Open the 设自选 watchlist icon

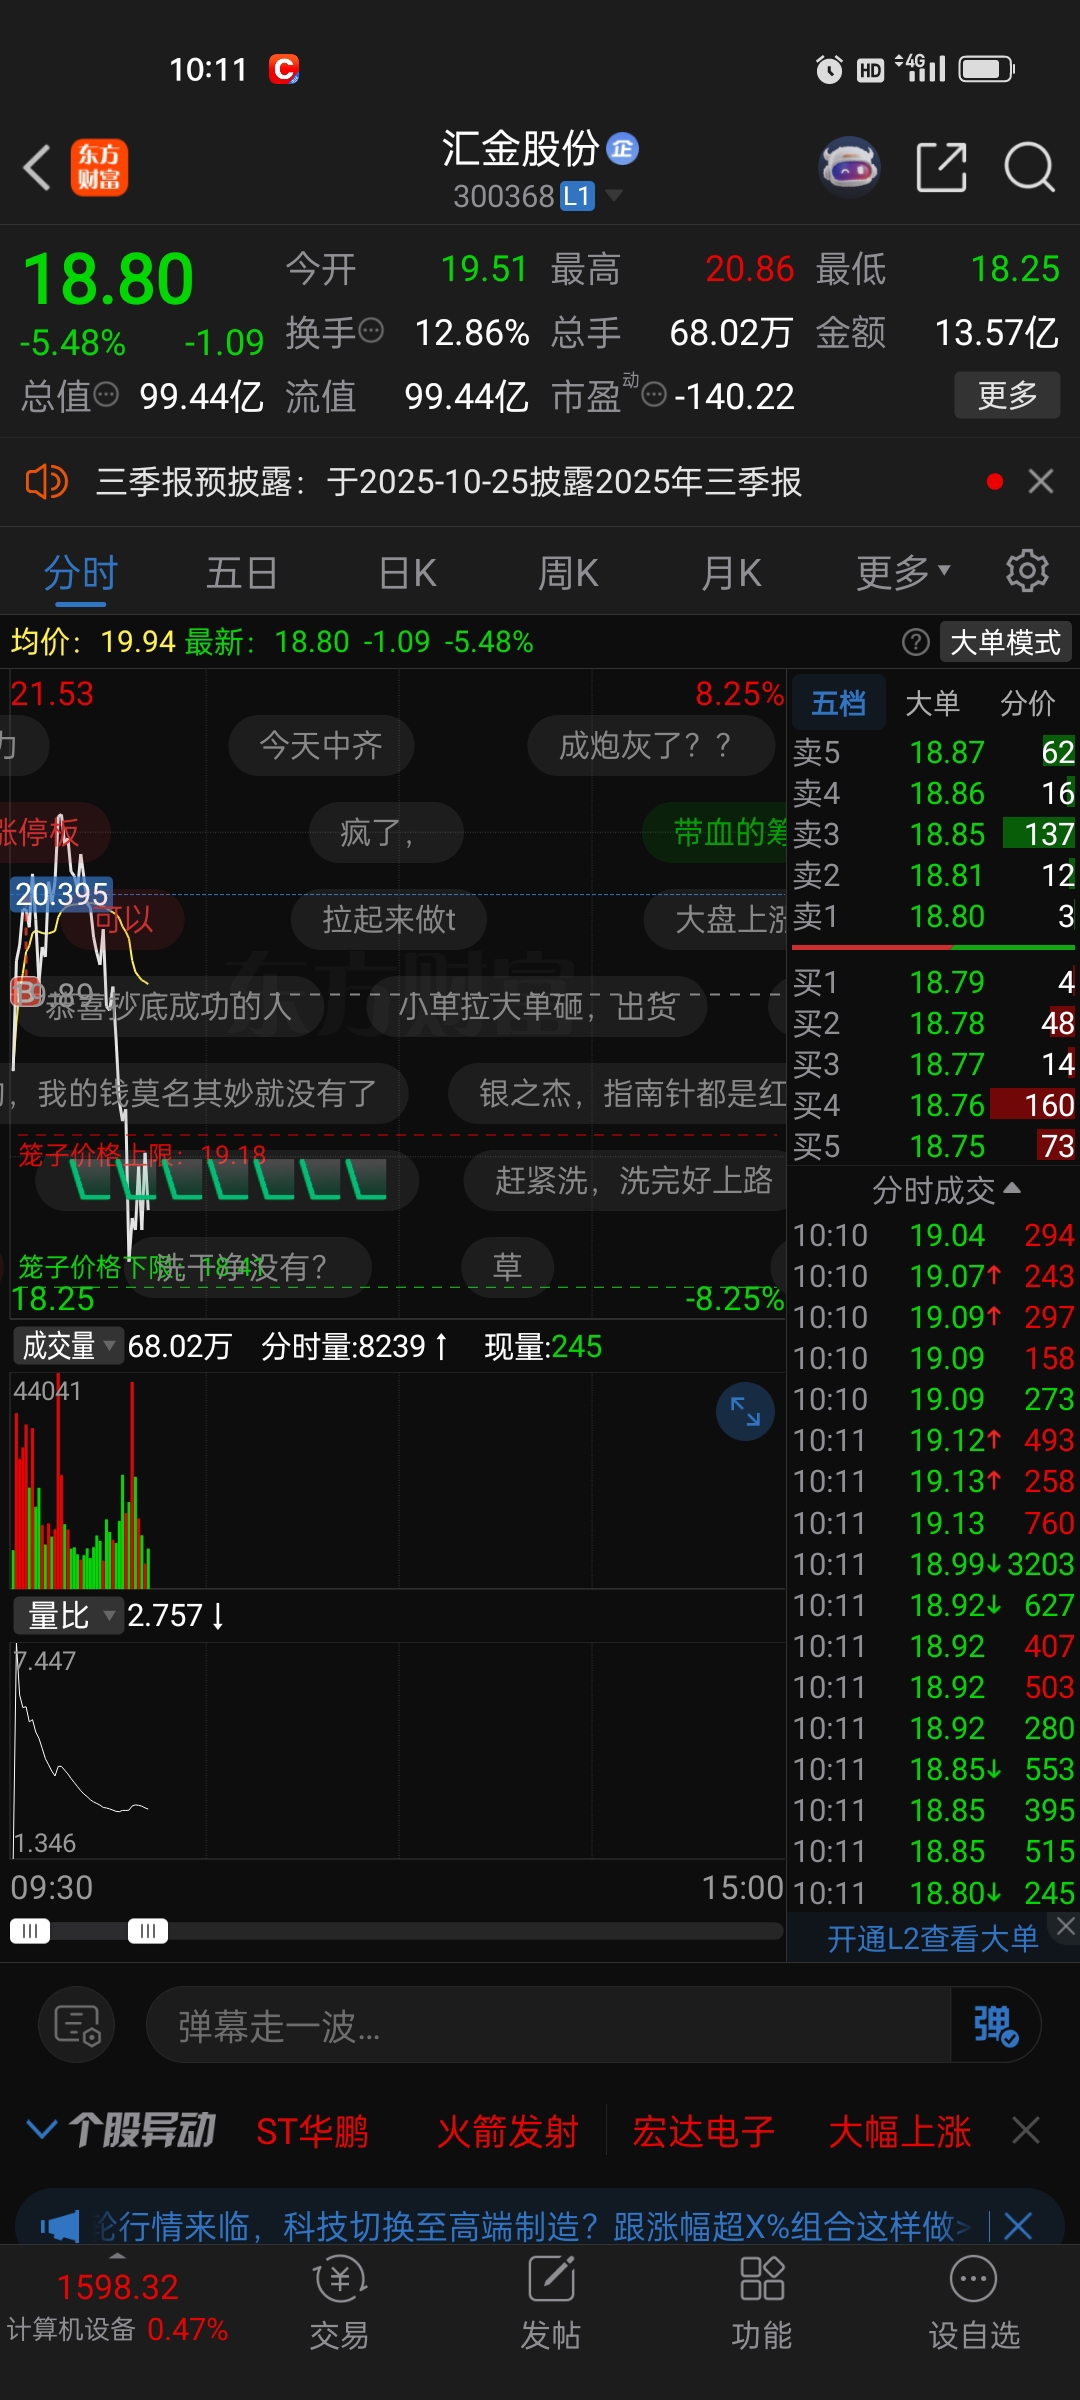tap(974, 2304)
